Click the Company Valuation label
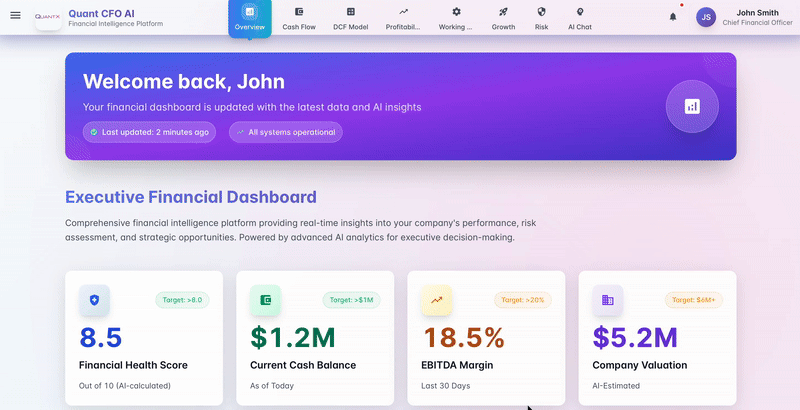This screenshot has height=410, width=800. click(640, 365)
